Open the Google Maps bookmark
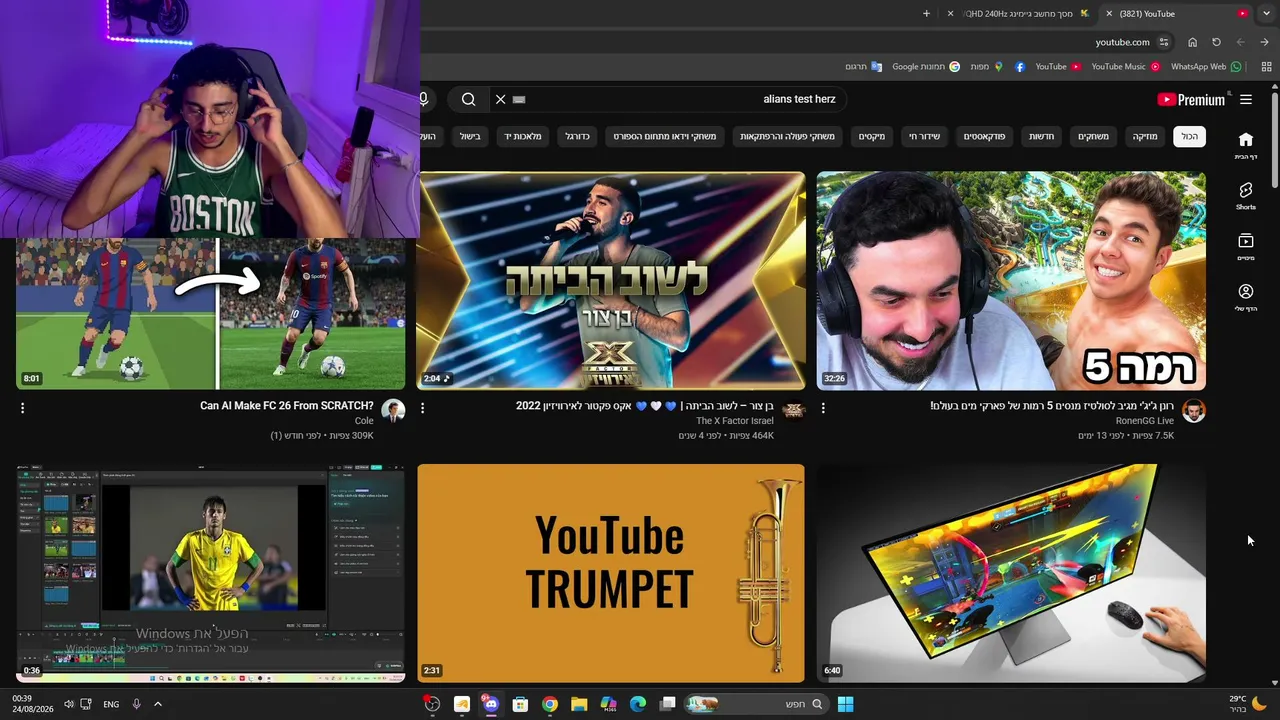1280x720 pixels. click(986, 67)
